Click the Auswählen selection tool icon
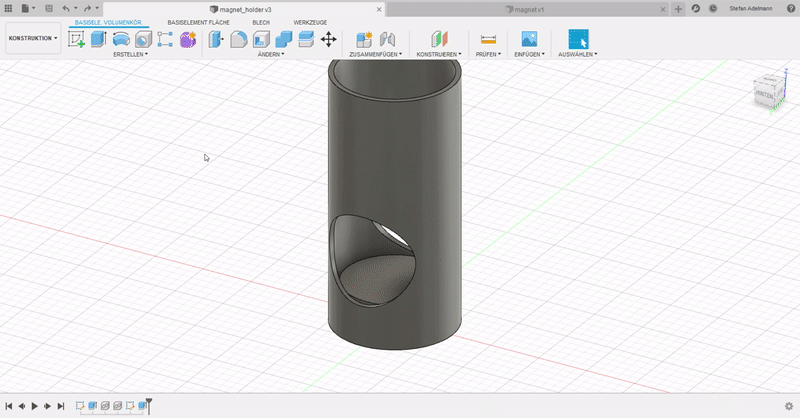Viewport: 800px width, 418px height. [x=578, y=39]
